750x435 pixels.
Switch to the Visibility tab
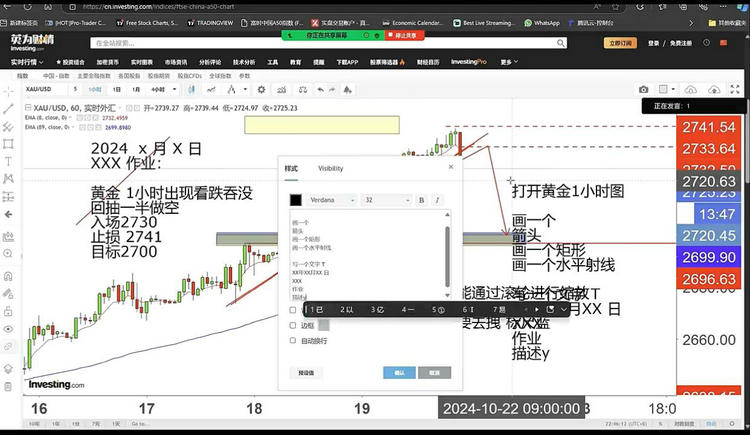(x=330, y=169)
